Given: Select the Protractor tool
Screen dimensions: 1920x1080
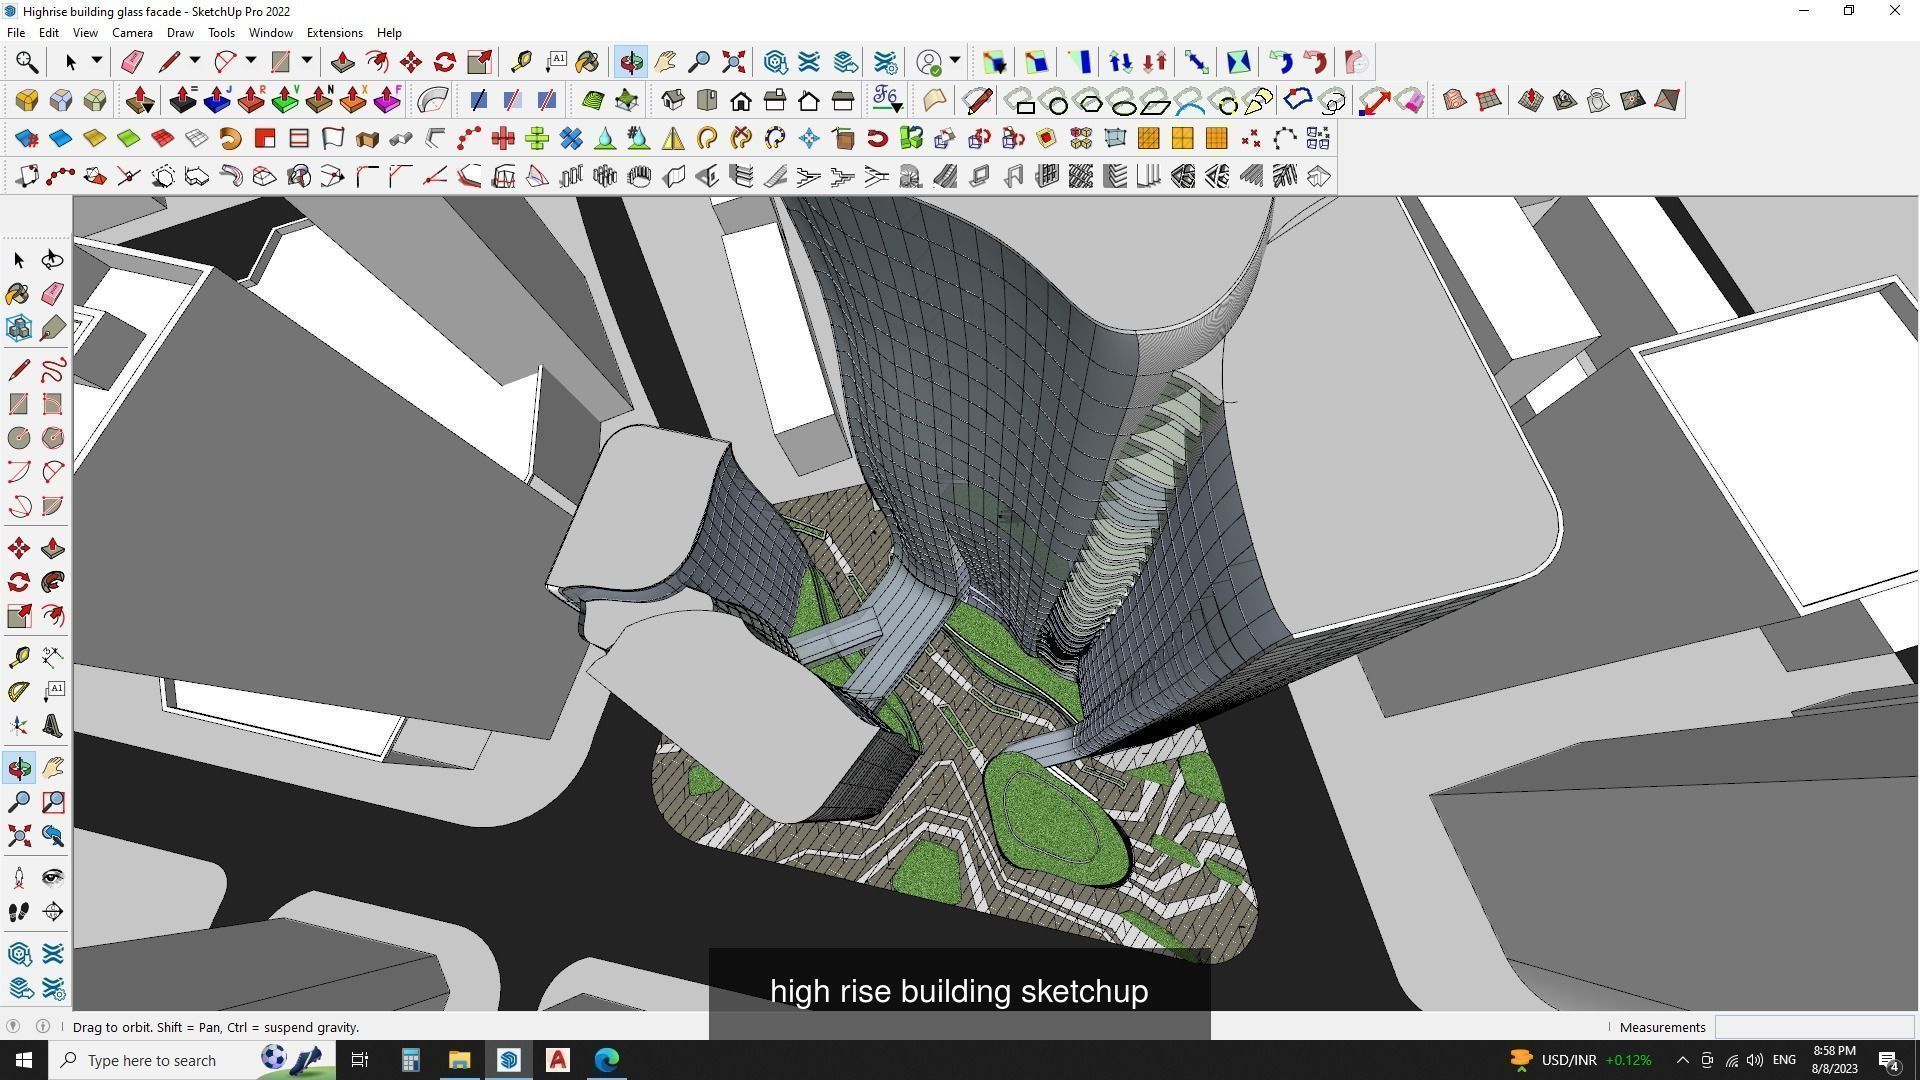Looking at the screenshot, I should (x=19, y=690).
